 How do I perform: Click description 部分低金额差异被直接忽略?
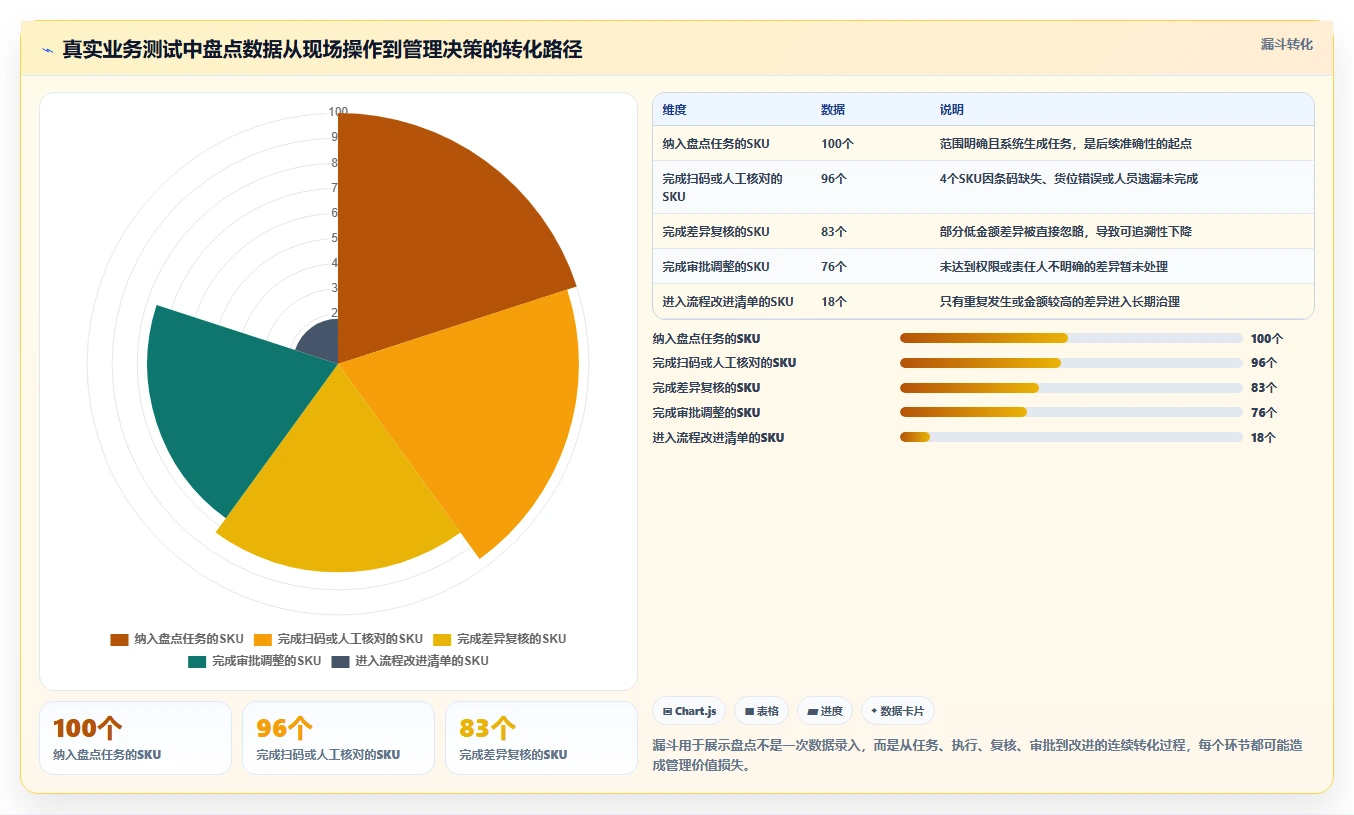pyautogui.click(x=1066, y=232)
